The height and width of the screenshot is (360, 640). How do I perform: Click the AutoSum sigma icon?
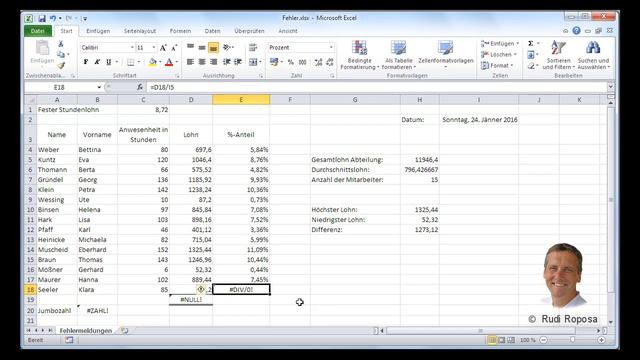tap(531, 43)
